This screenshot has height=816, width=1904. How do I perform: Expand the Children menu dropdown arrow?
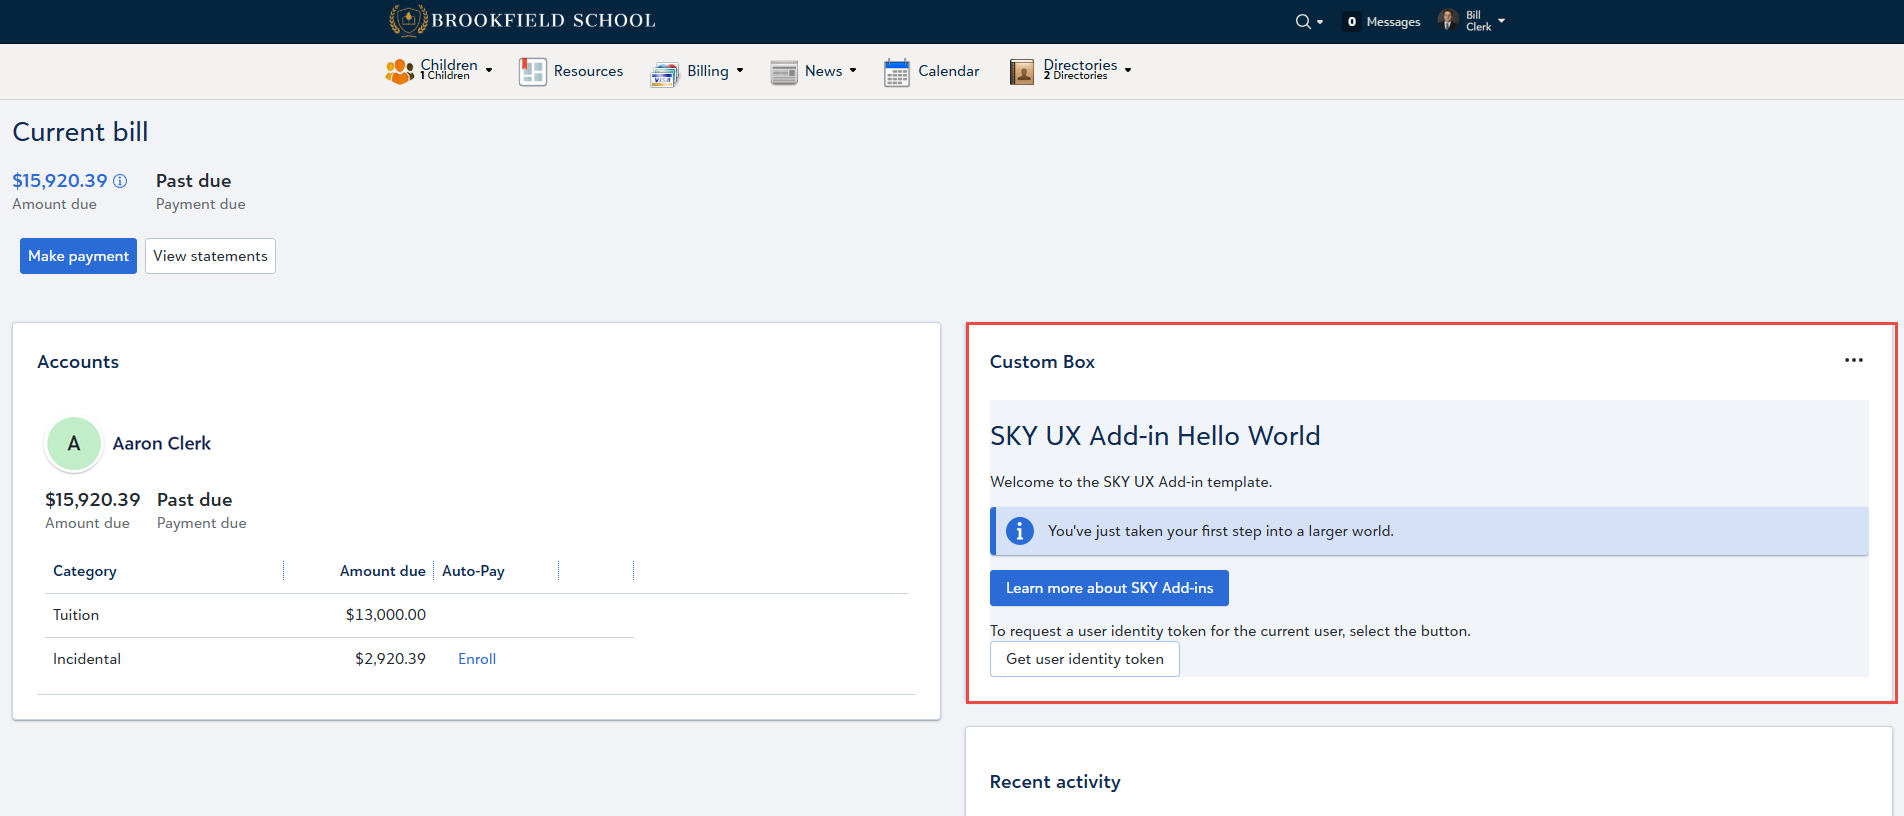click(489, 71)
